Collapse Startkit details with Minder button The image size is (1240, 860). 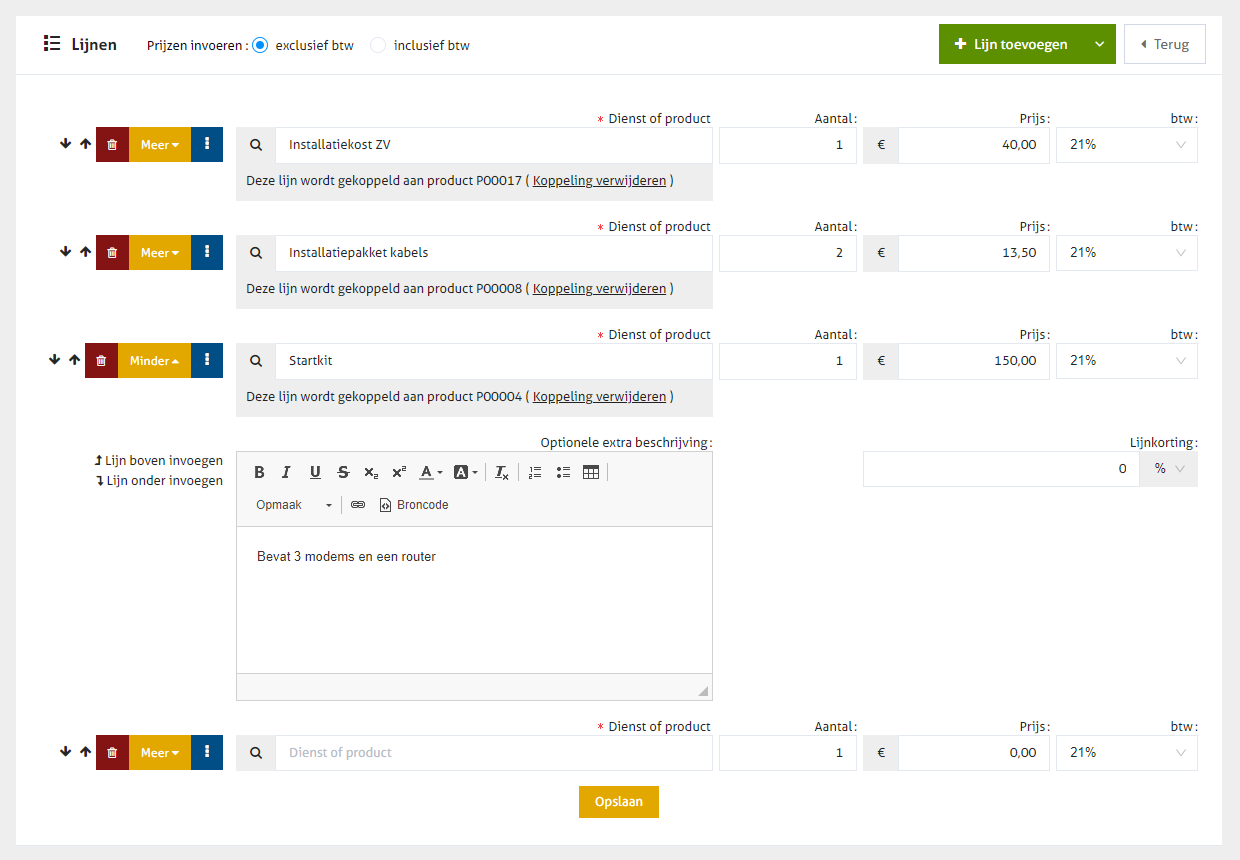(154, 361)
